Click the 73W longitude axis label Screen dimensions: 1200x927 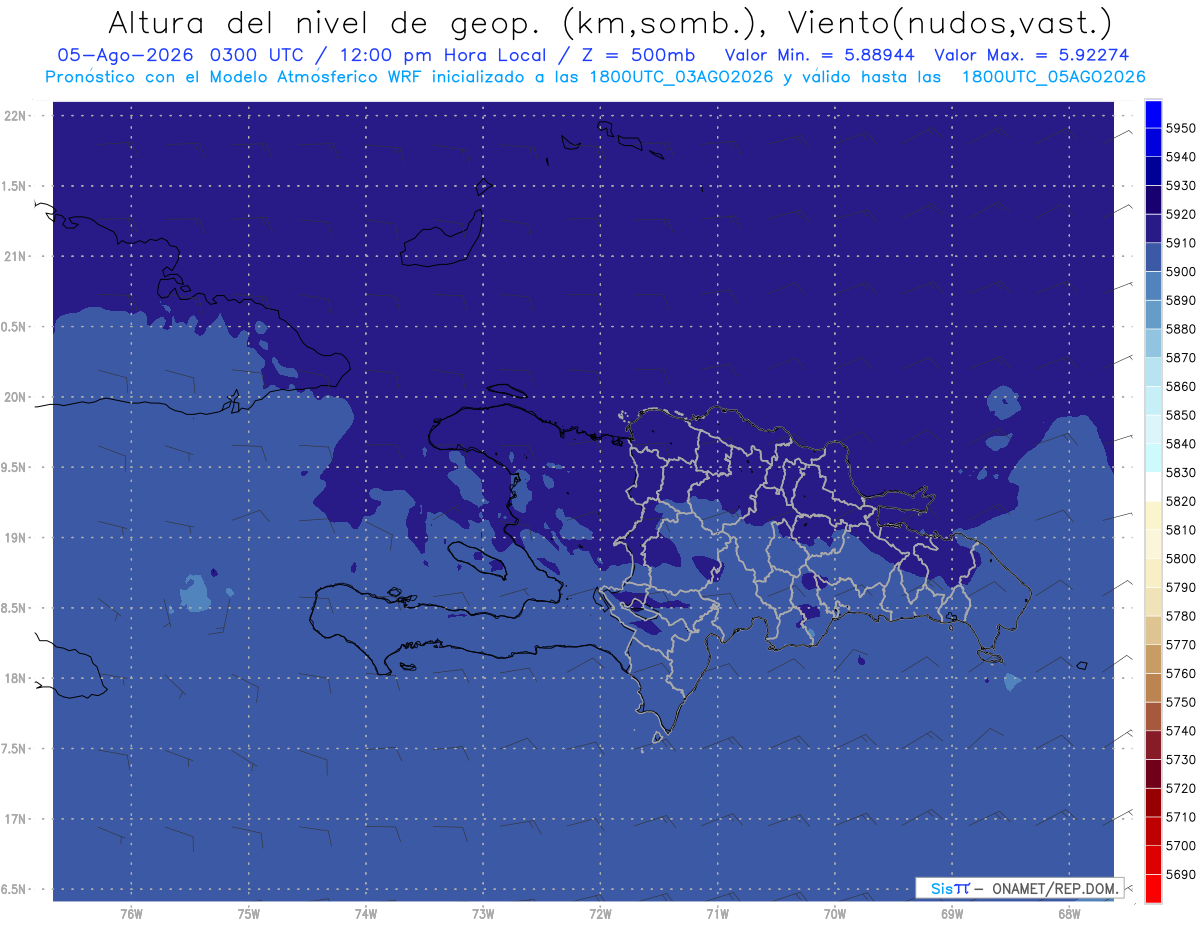click(x=483, y=913)
